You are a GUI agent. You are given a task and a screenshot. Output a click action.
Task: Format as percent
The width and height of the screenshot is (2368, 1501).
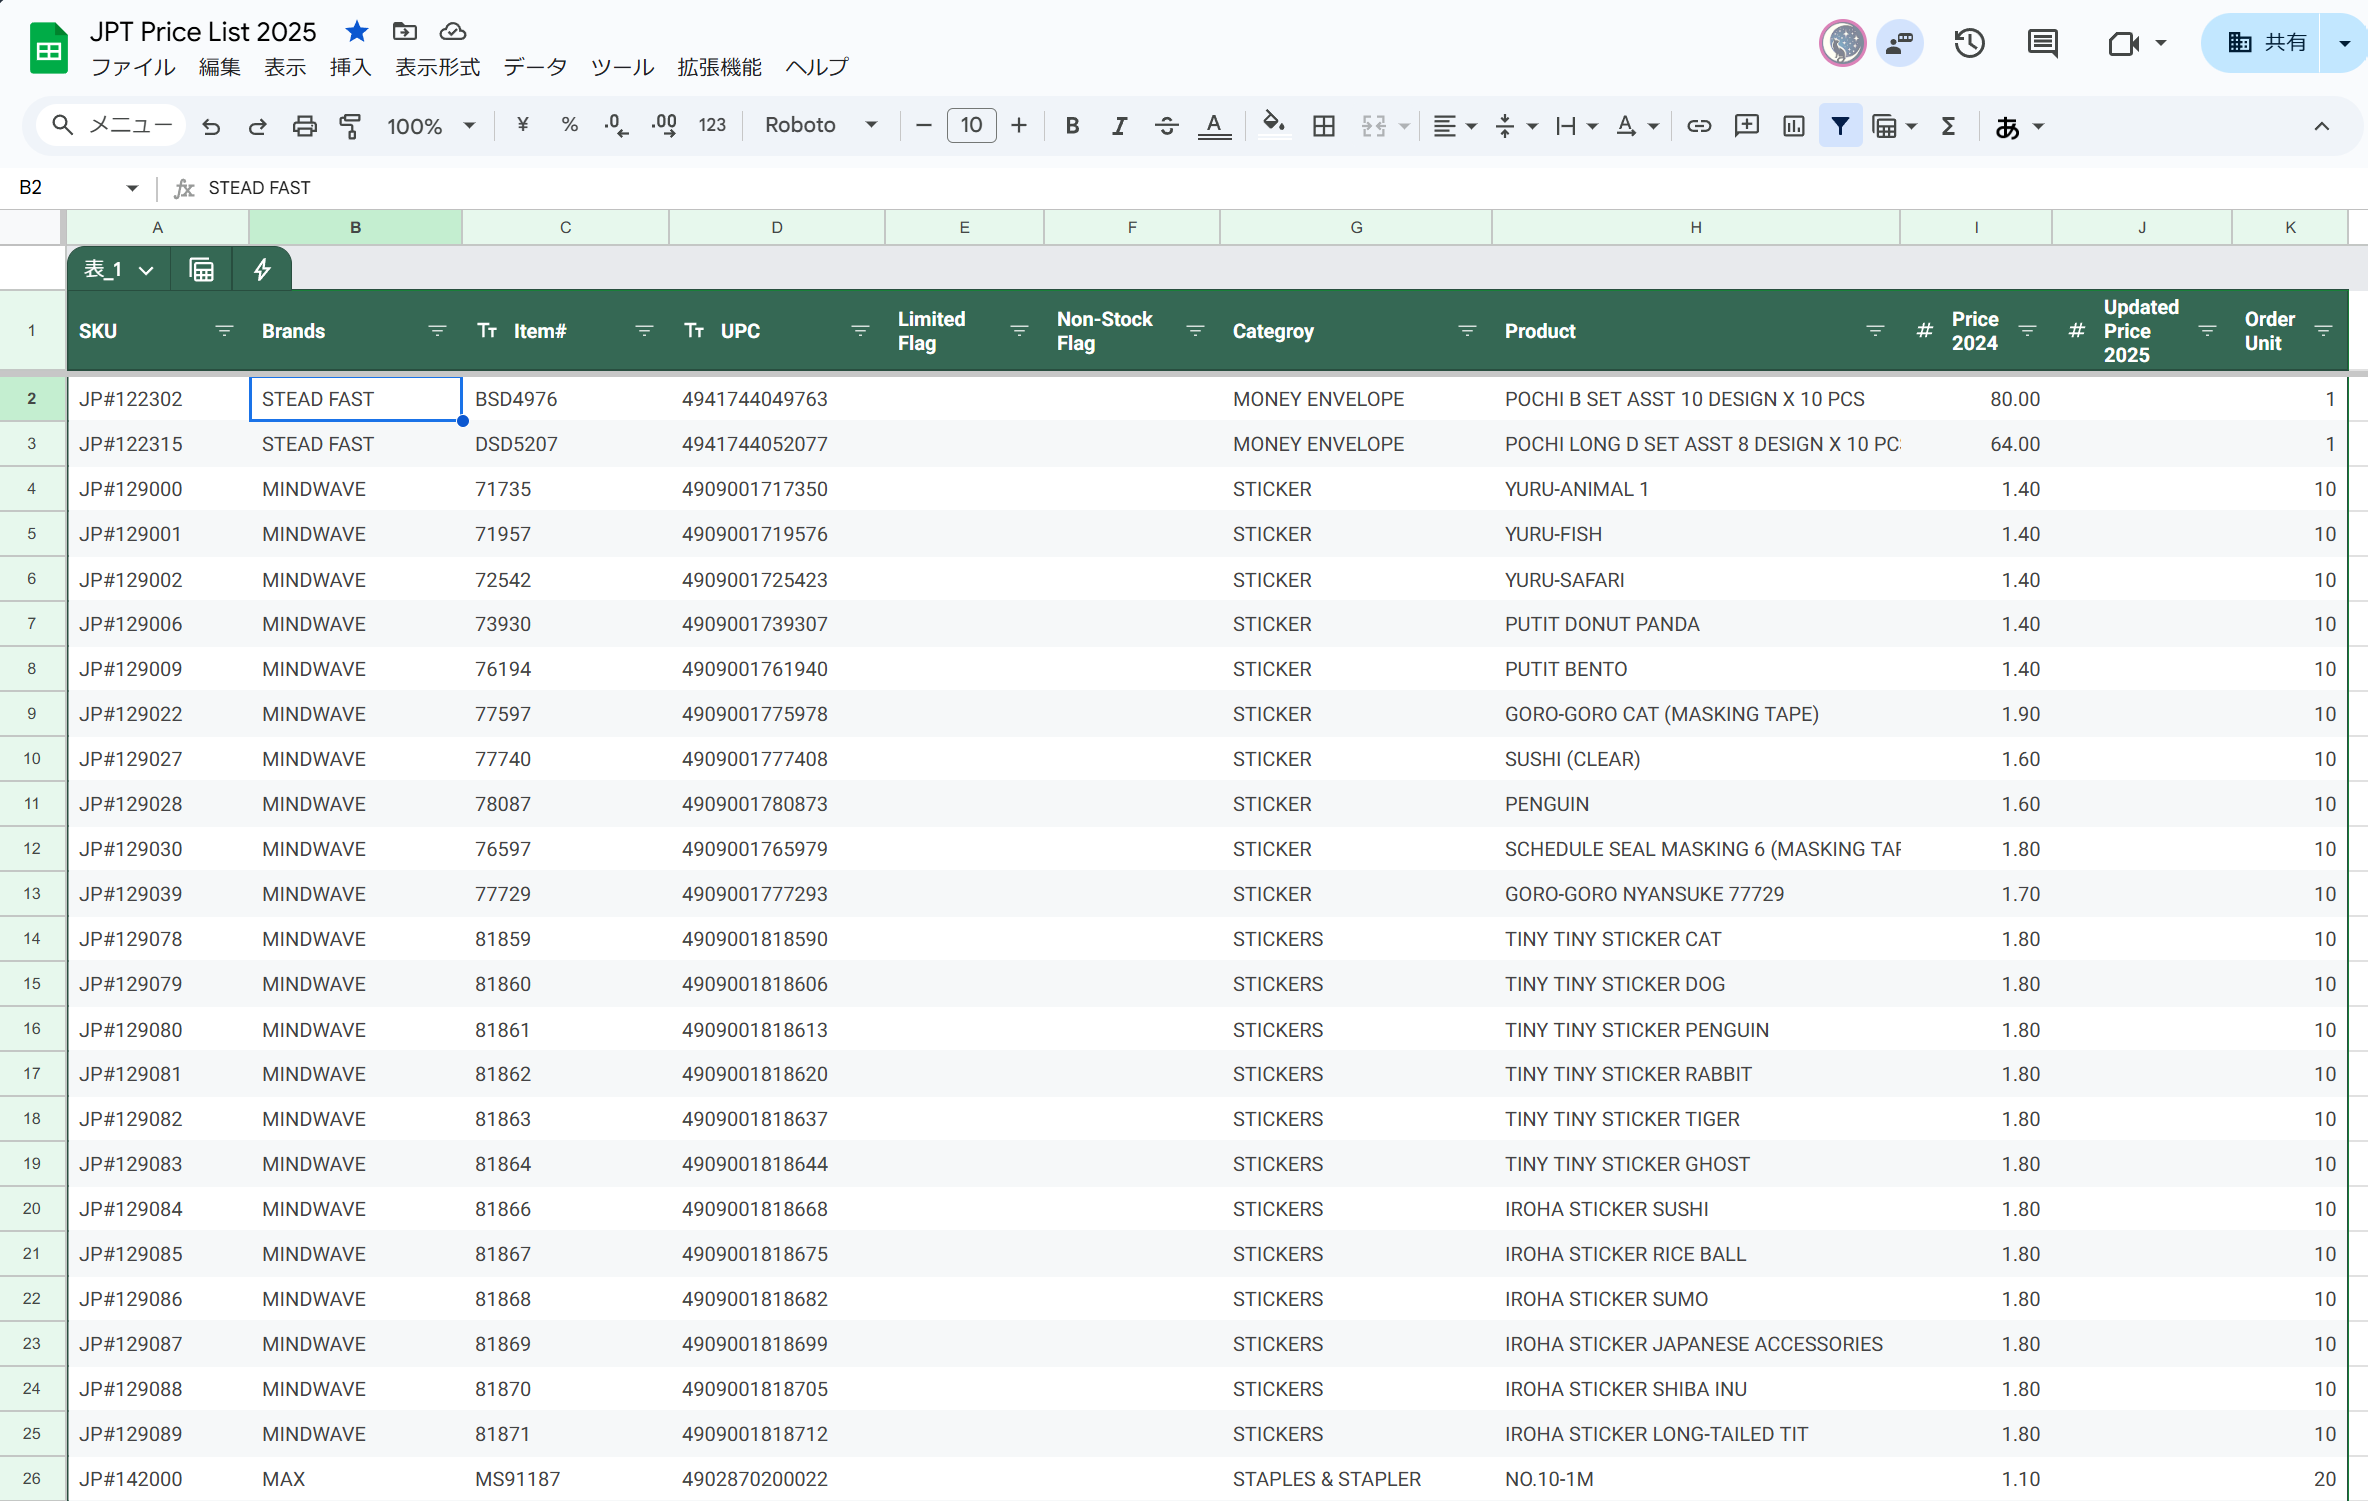tap(569, 125)
